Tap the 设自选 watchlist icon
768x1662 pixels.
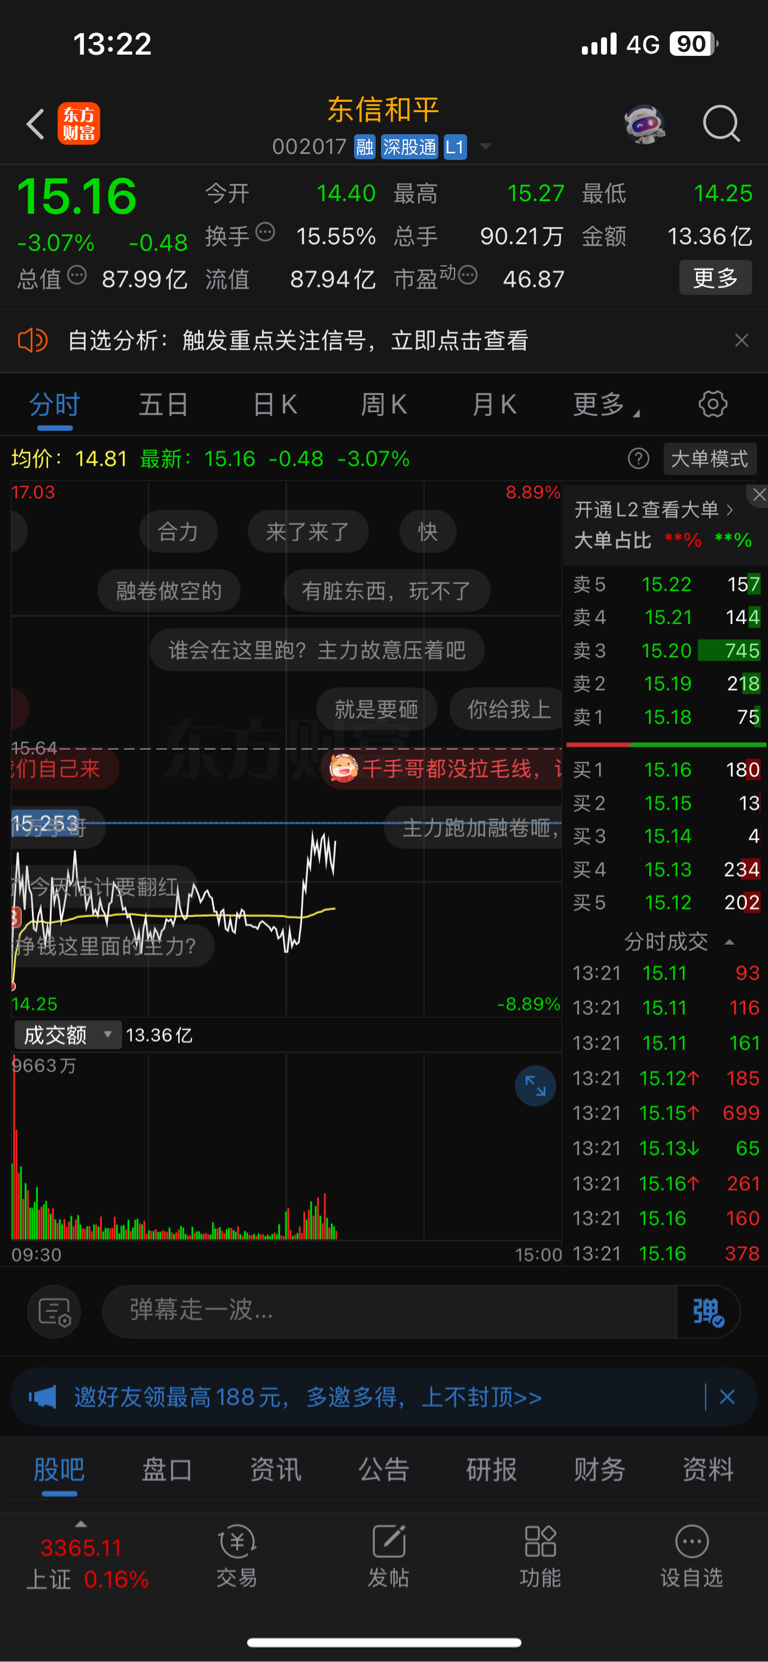[x=691, y=1557]
